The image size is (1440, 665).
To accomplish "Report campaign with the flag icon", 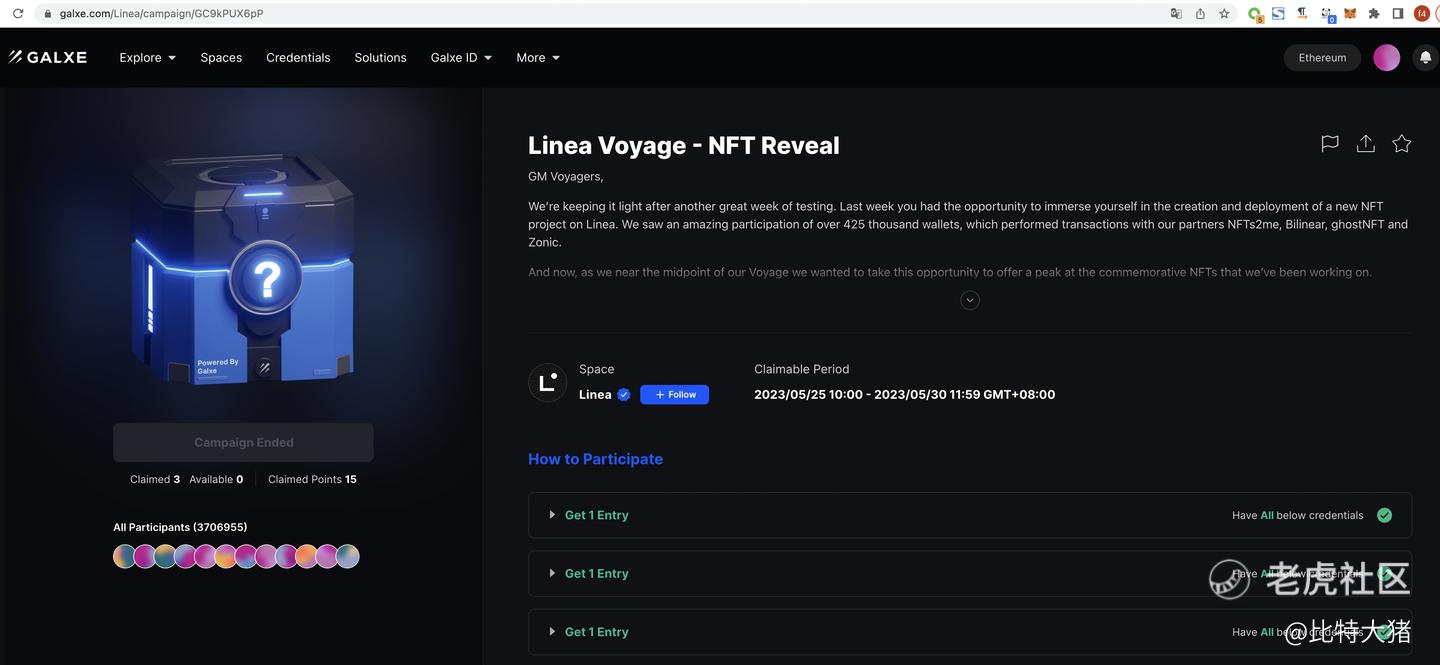I will pos(1330,144).
